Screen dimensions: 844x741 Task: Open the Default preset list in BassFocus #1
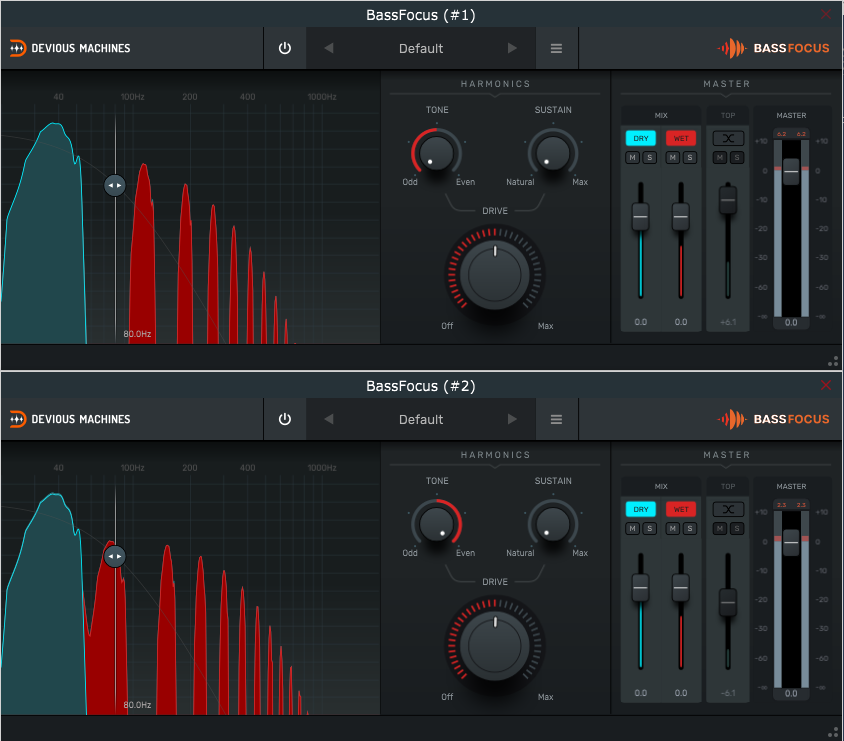(421, 48)
